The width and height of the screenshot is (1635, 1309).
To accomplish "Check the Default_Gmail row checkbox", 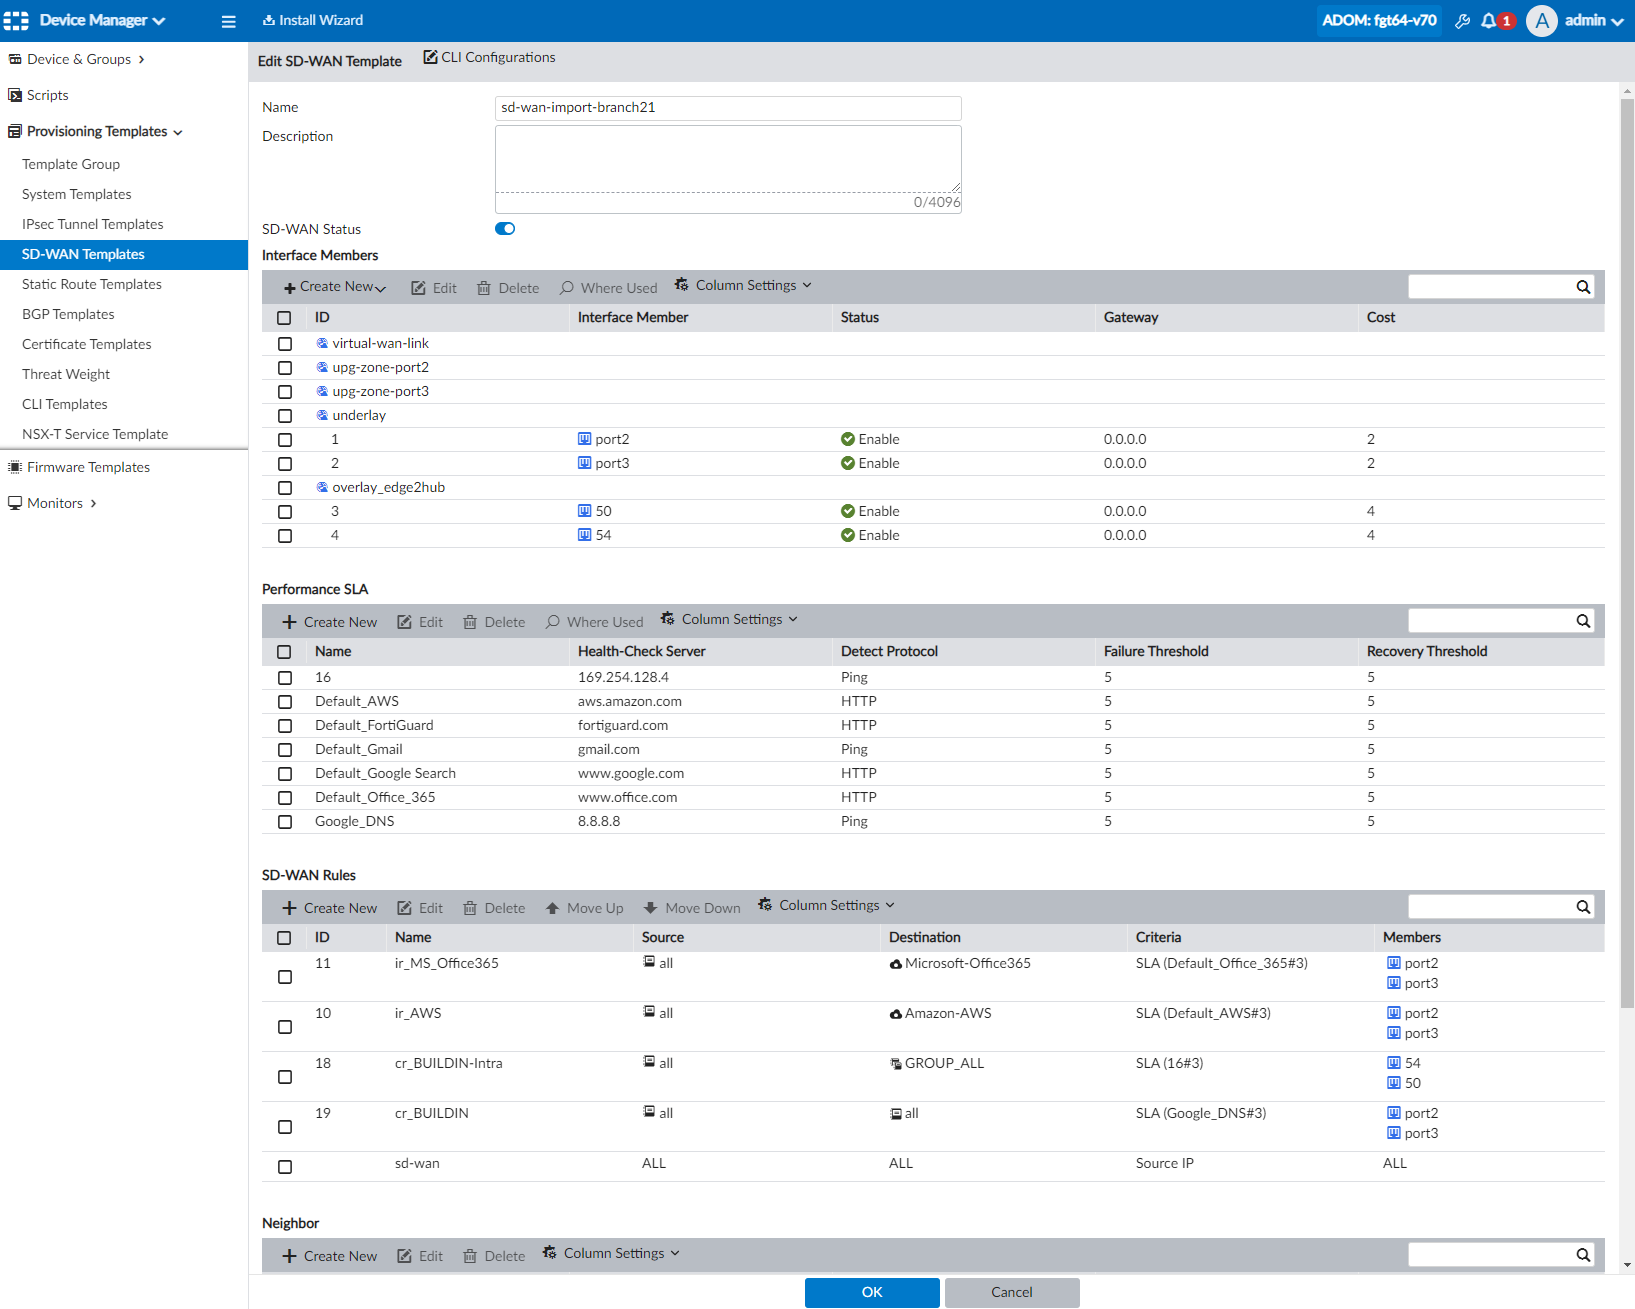I will 285,749.
